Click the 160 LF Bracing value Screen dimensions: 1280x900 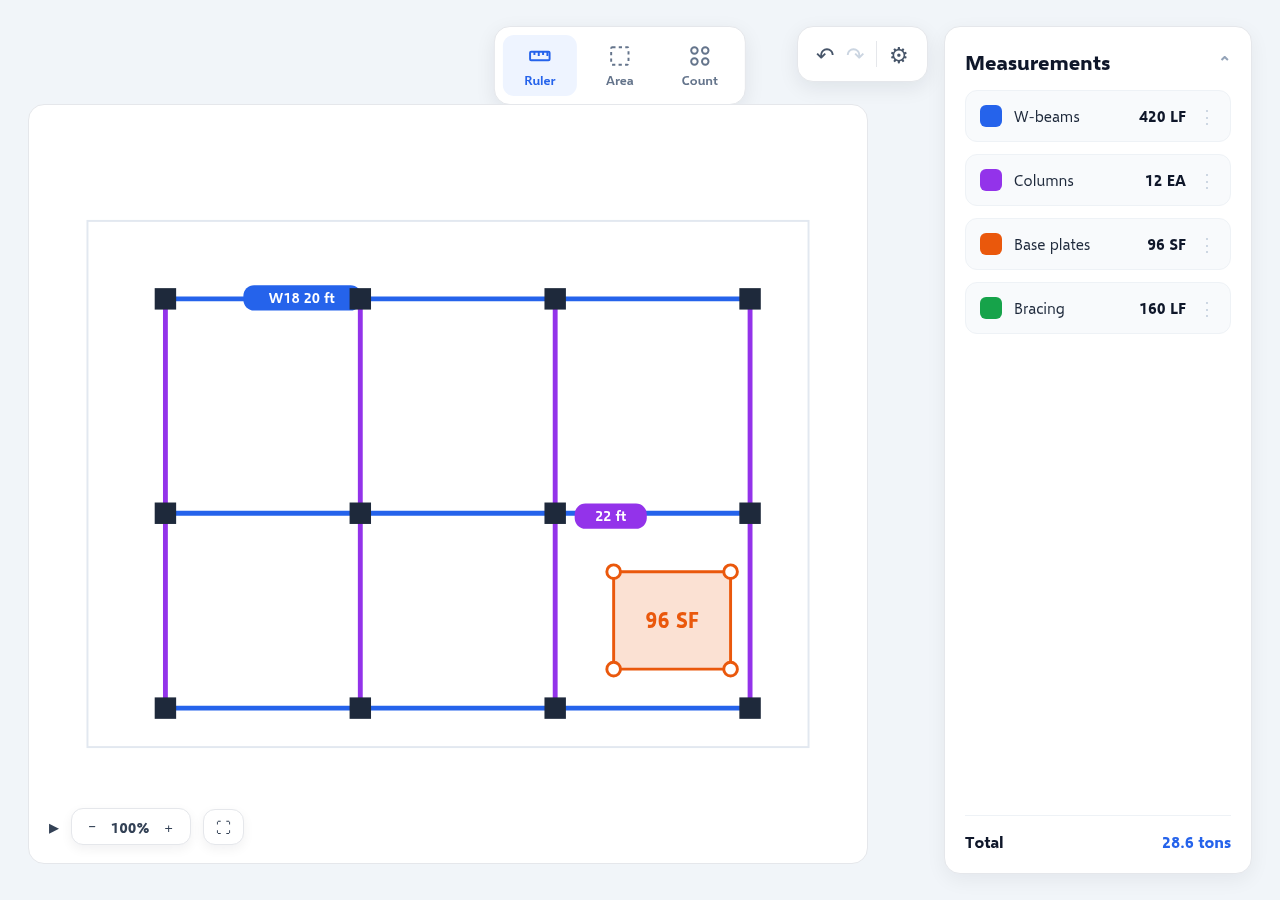coord(1162,309)
